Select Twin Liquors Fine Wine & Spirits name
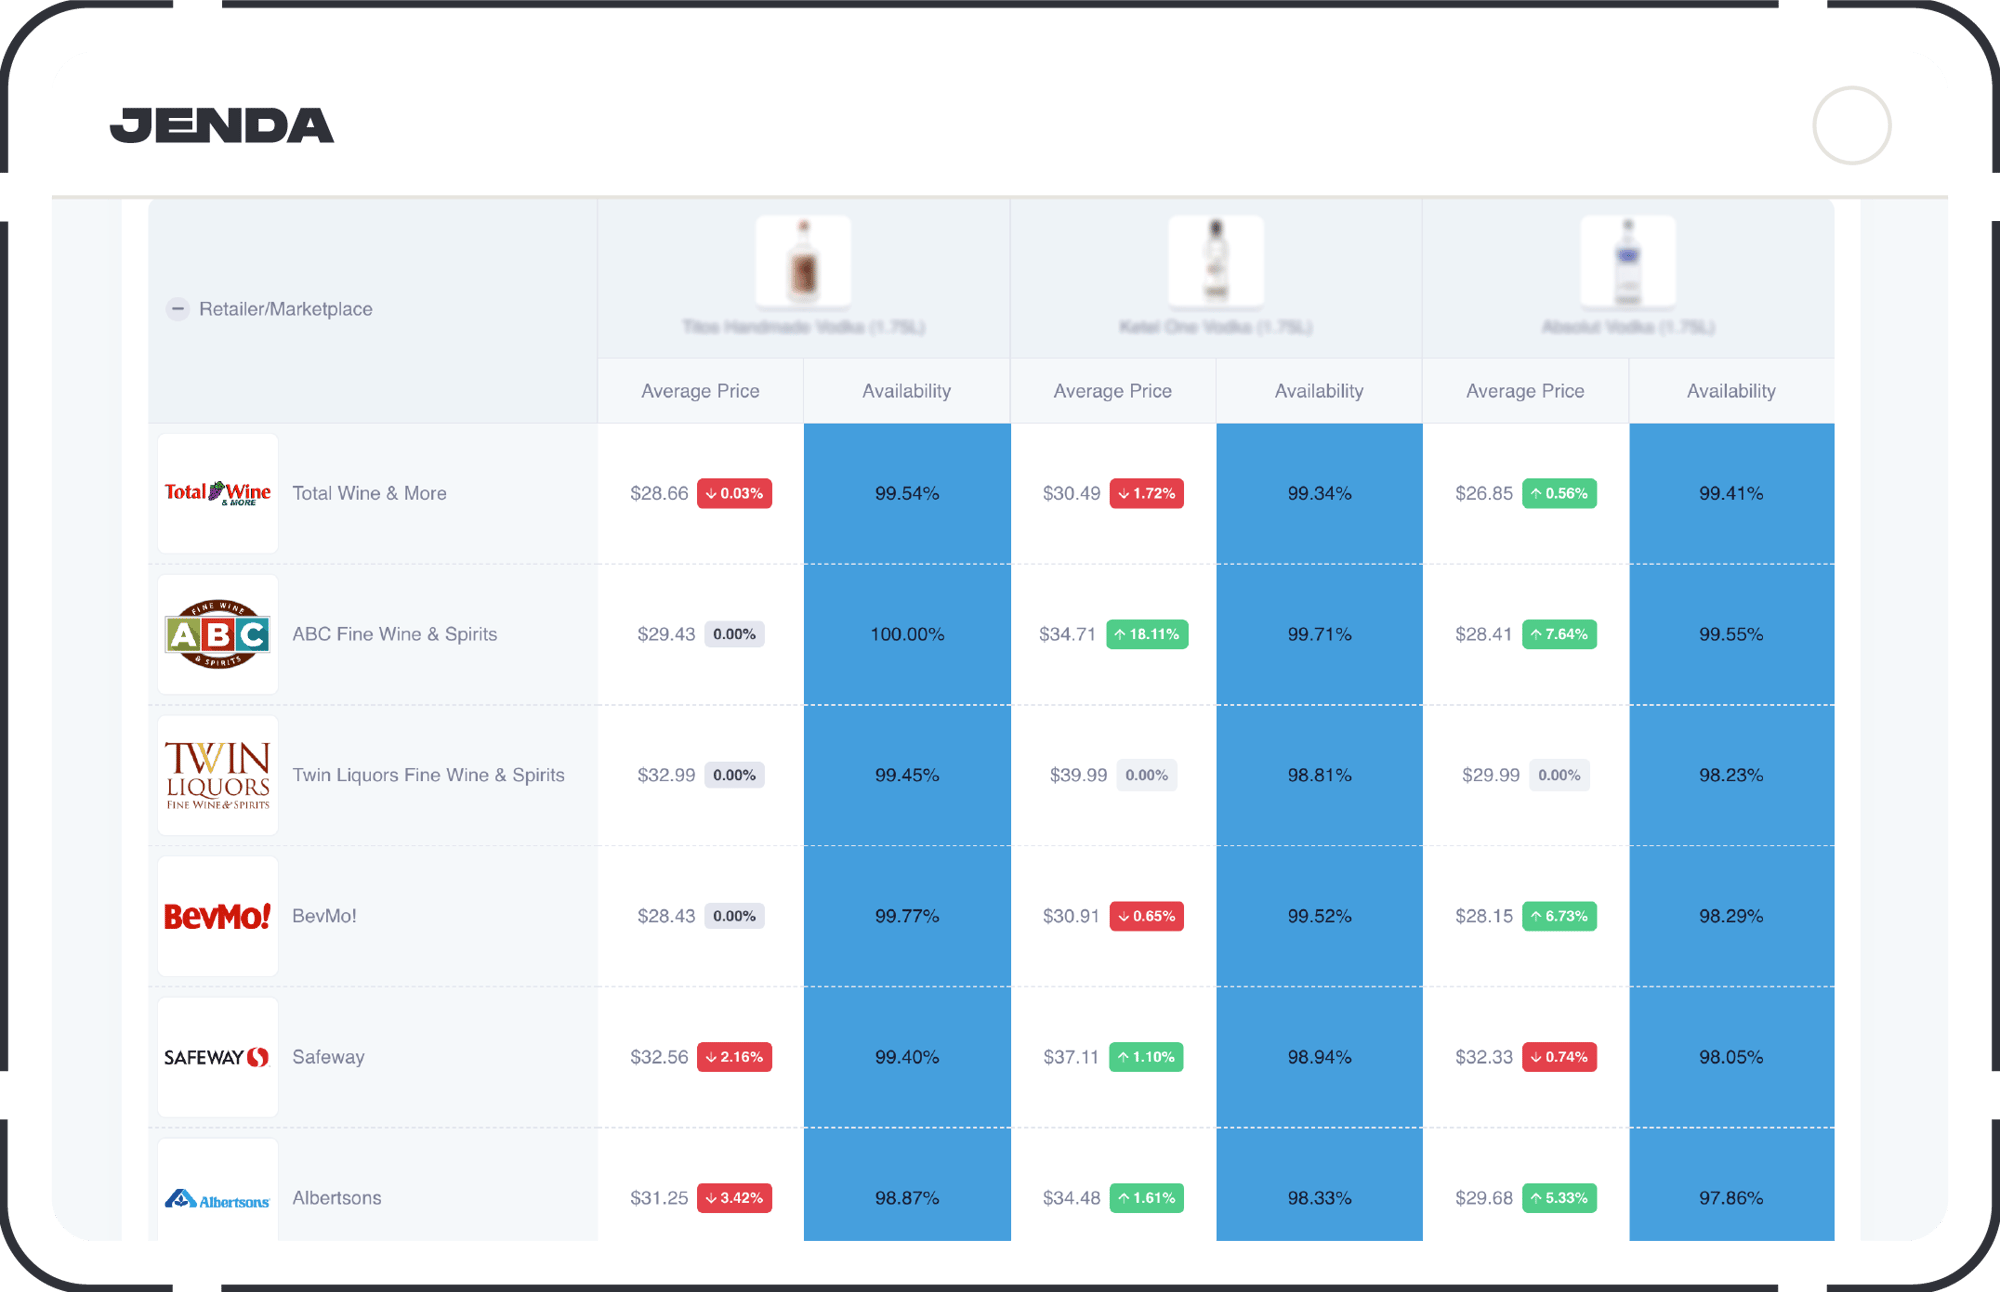Image resolution: width=2000 pixels, height=1292 pixels. 428,775
